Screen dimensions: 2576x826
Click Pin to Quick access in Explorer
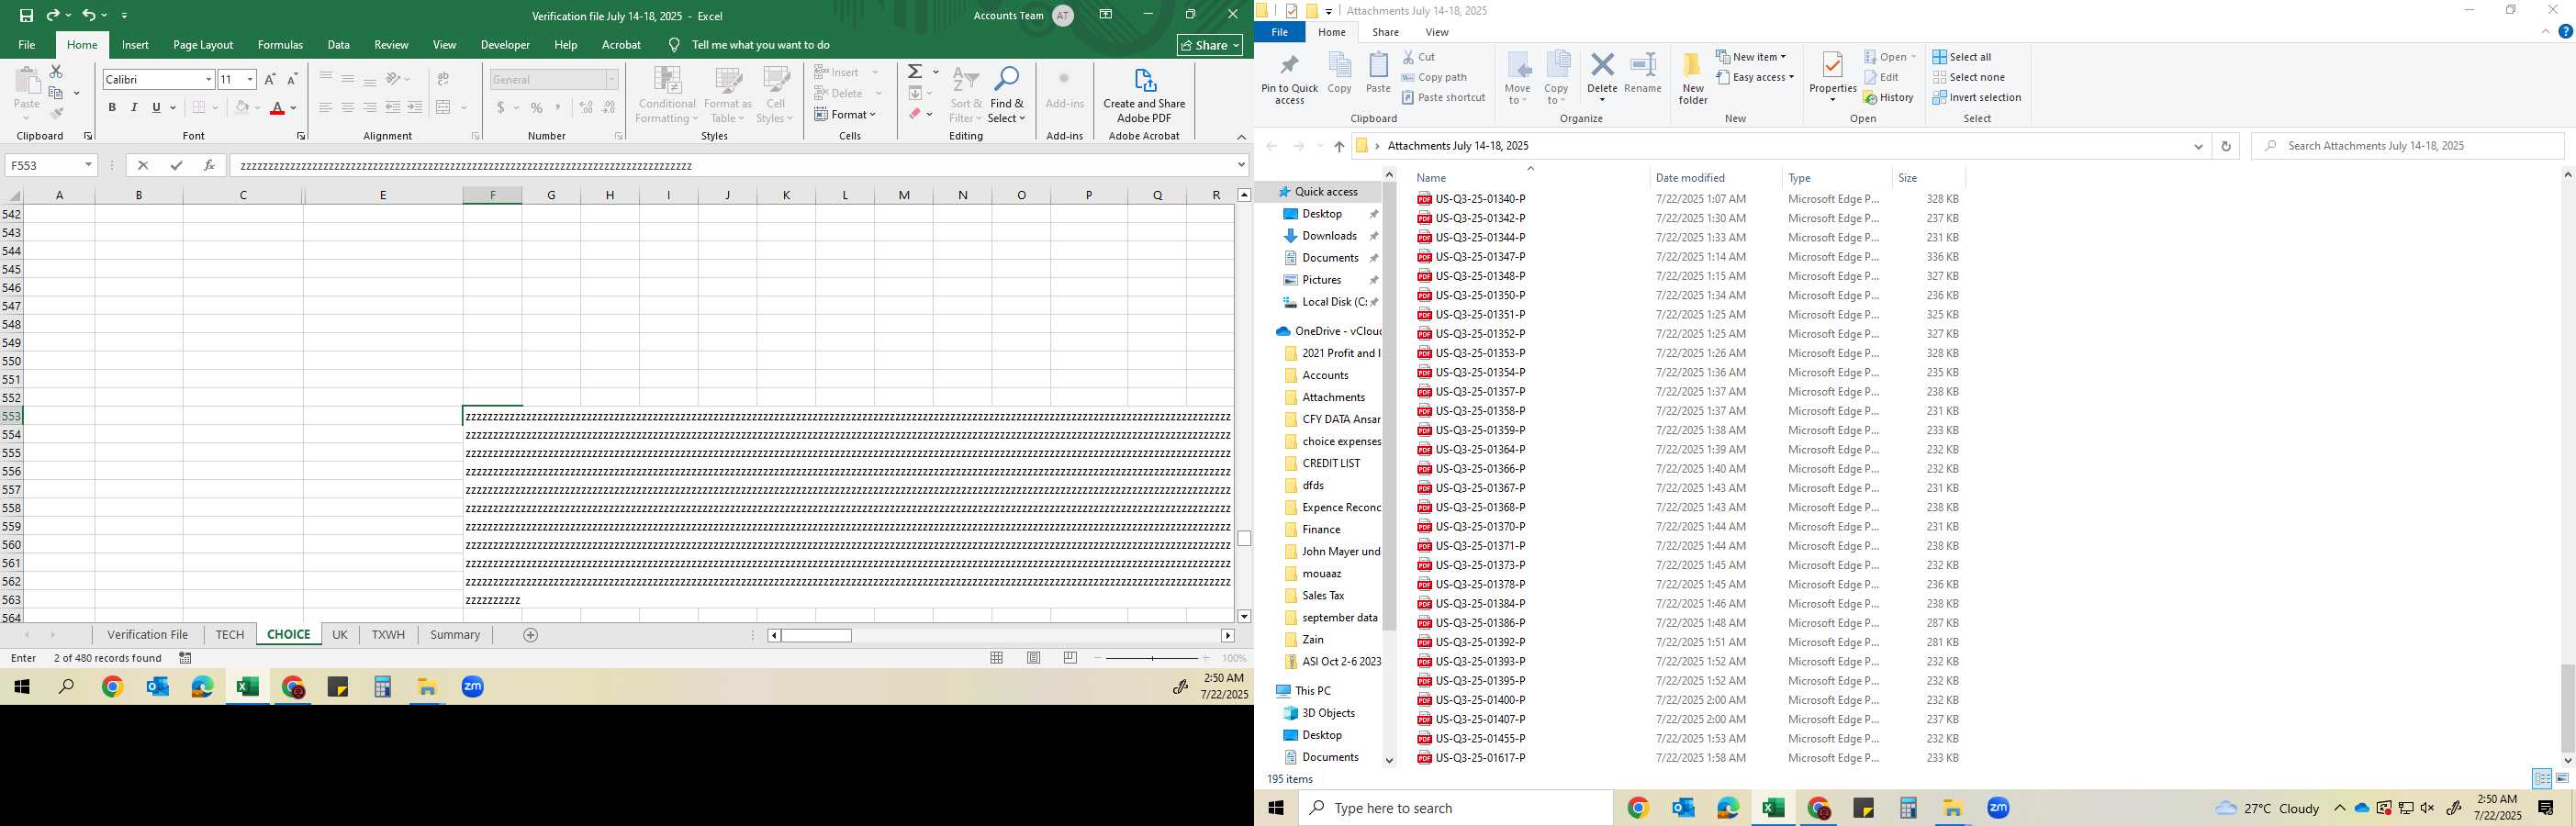click(x=1290, y=79)
